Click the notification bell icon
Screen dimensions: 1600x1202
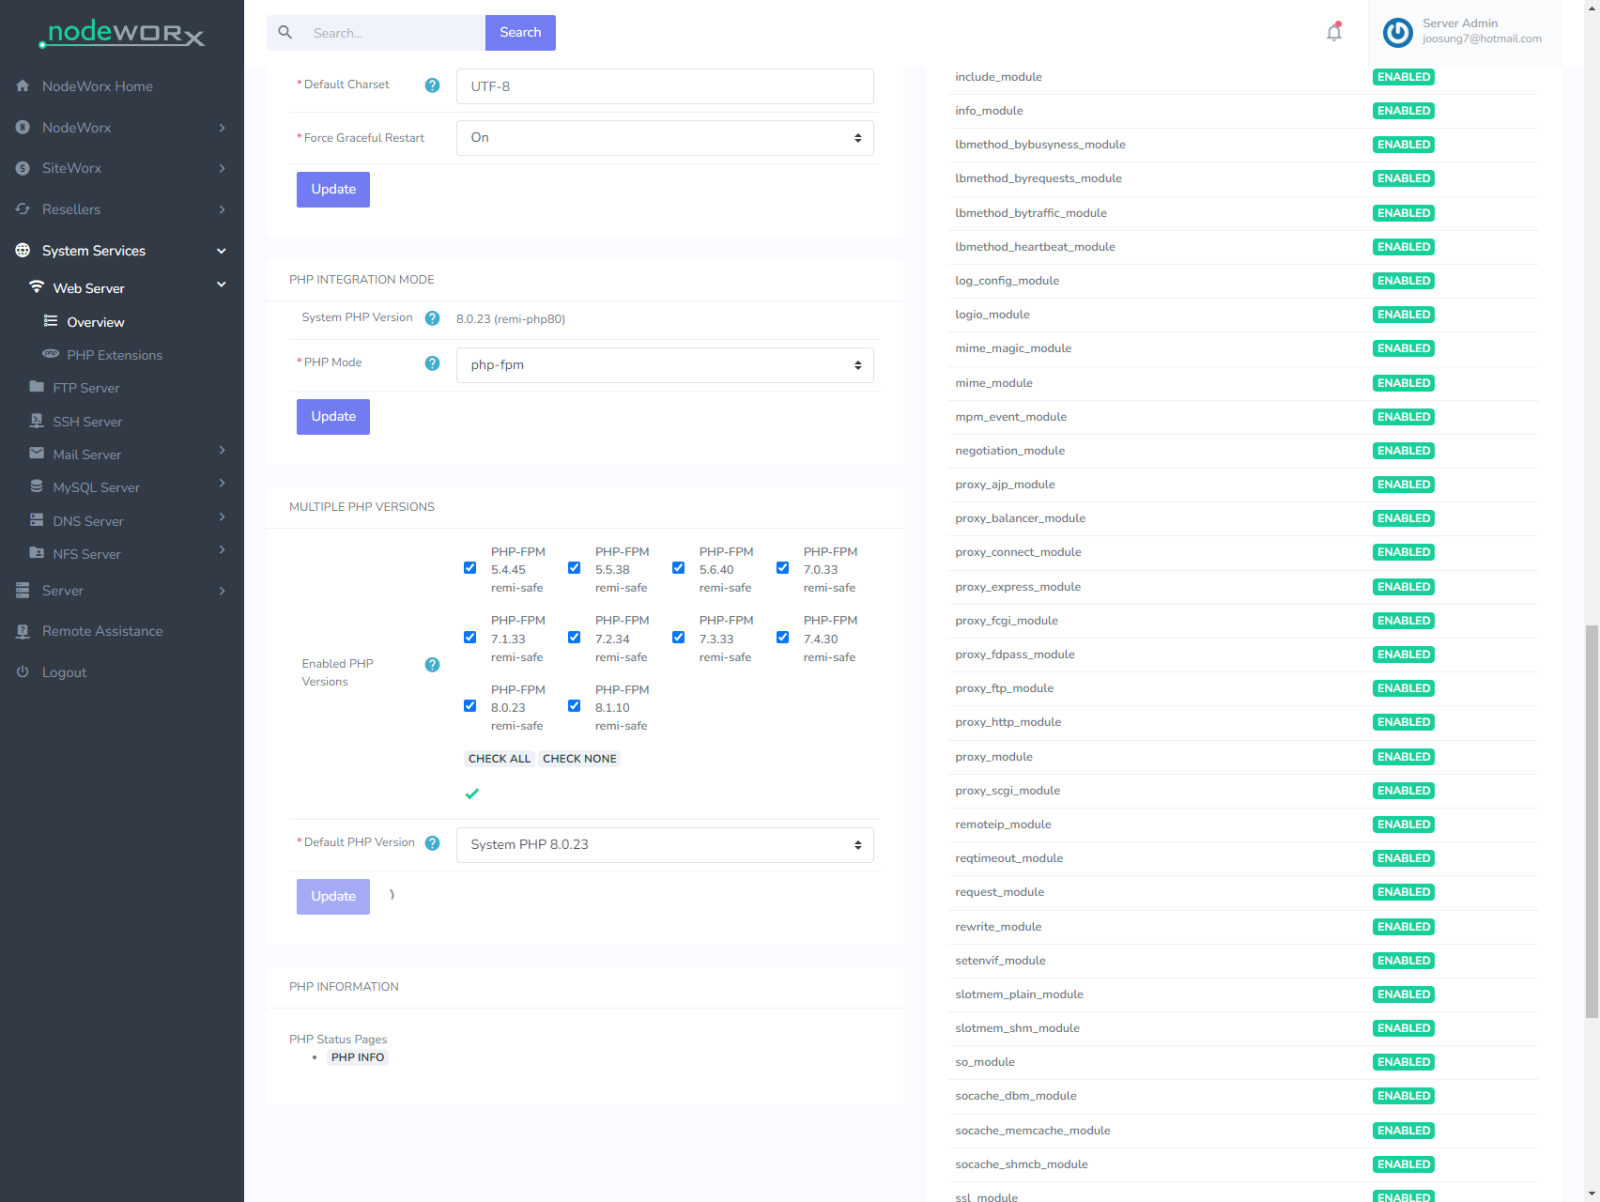[1334, 33]
